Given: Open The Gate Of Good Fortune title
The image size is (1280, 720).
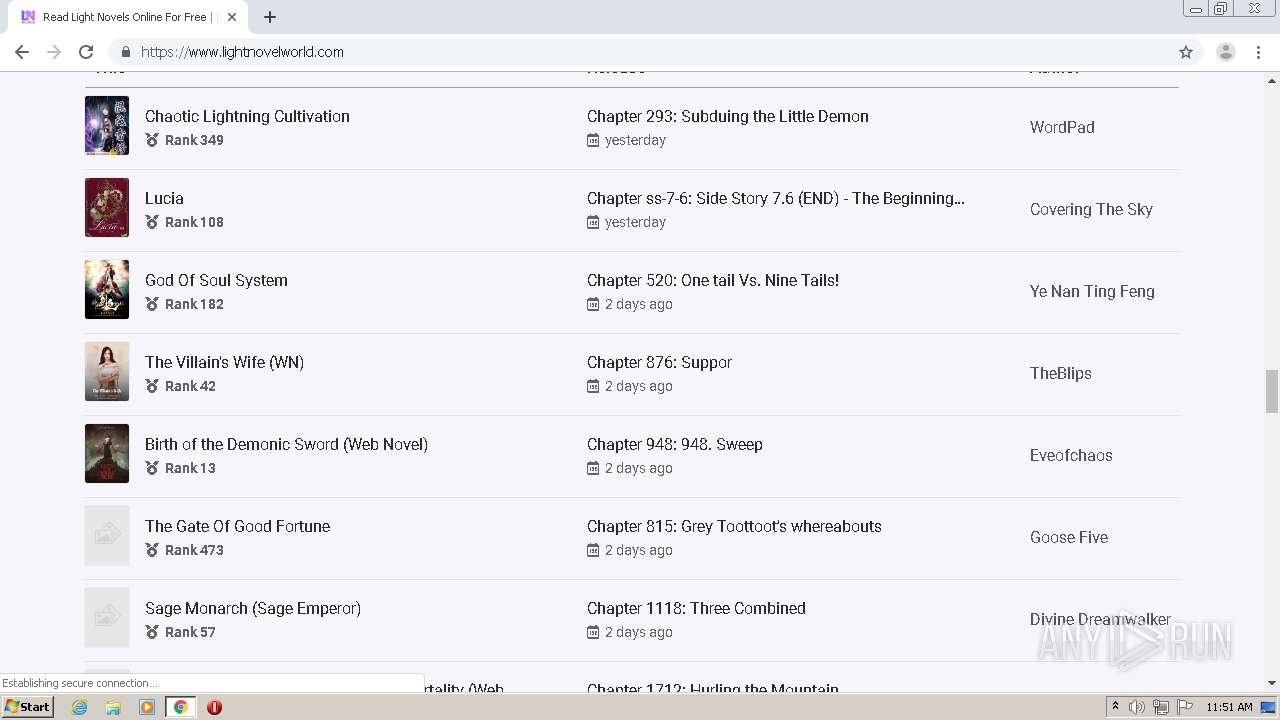Looking at the screenshot, I should point(237,526).
